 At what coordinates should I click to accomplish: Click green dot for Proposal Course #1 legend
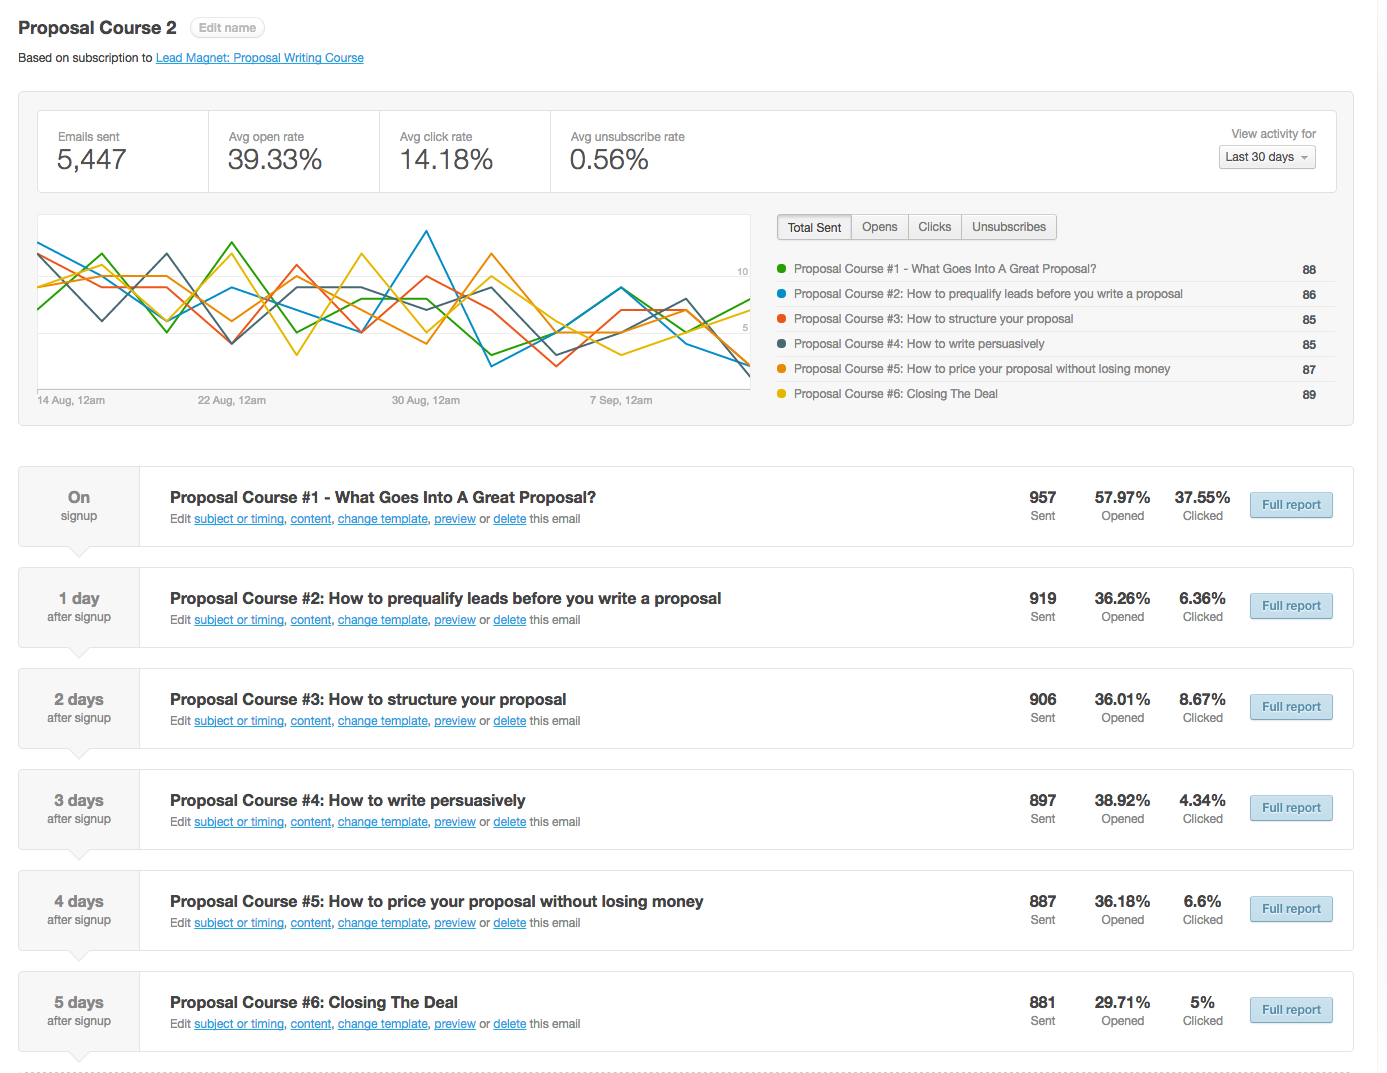click(781, 269)
